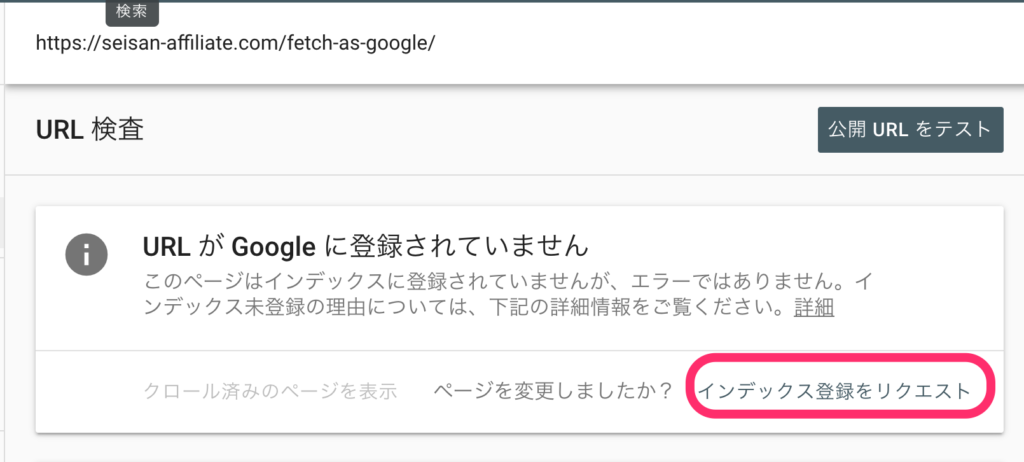1024x462 pixels.
Task: Click インデックス登録をリクエスト
Action: pos(834,391)
